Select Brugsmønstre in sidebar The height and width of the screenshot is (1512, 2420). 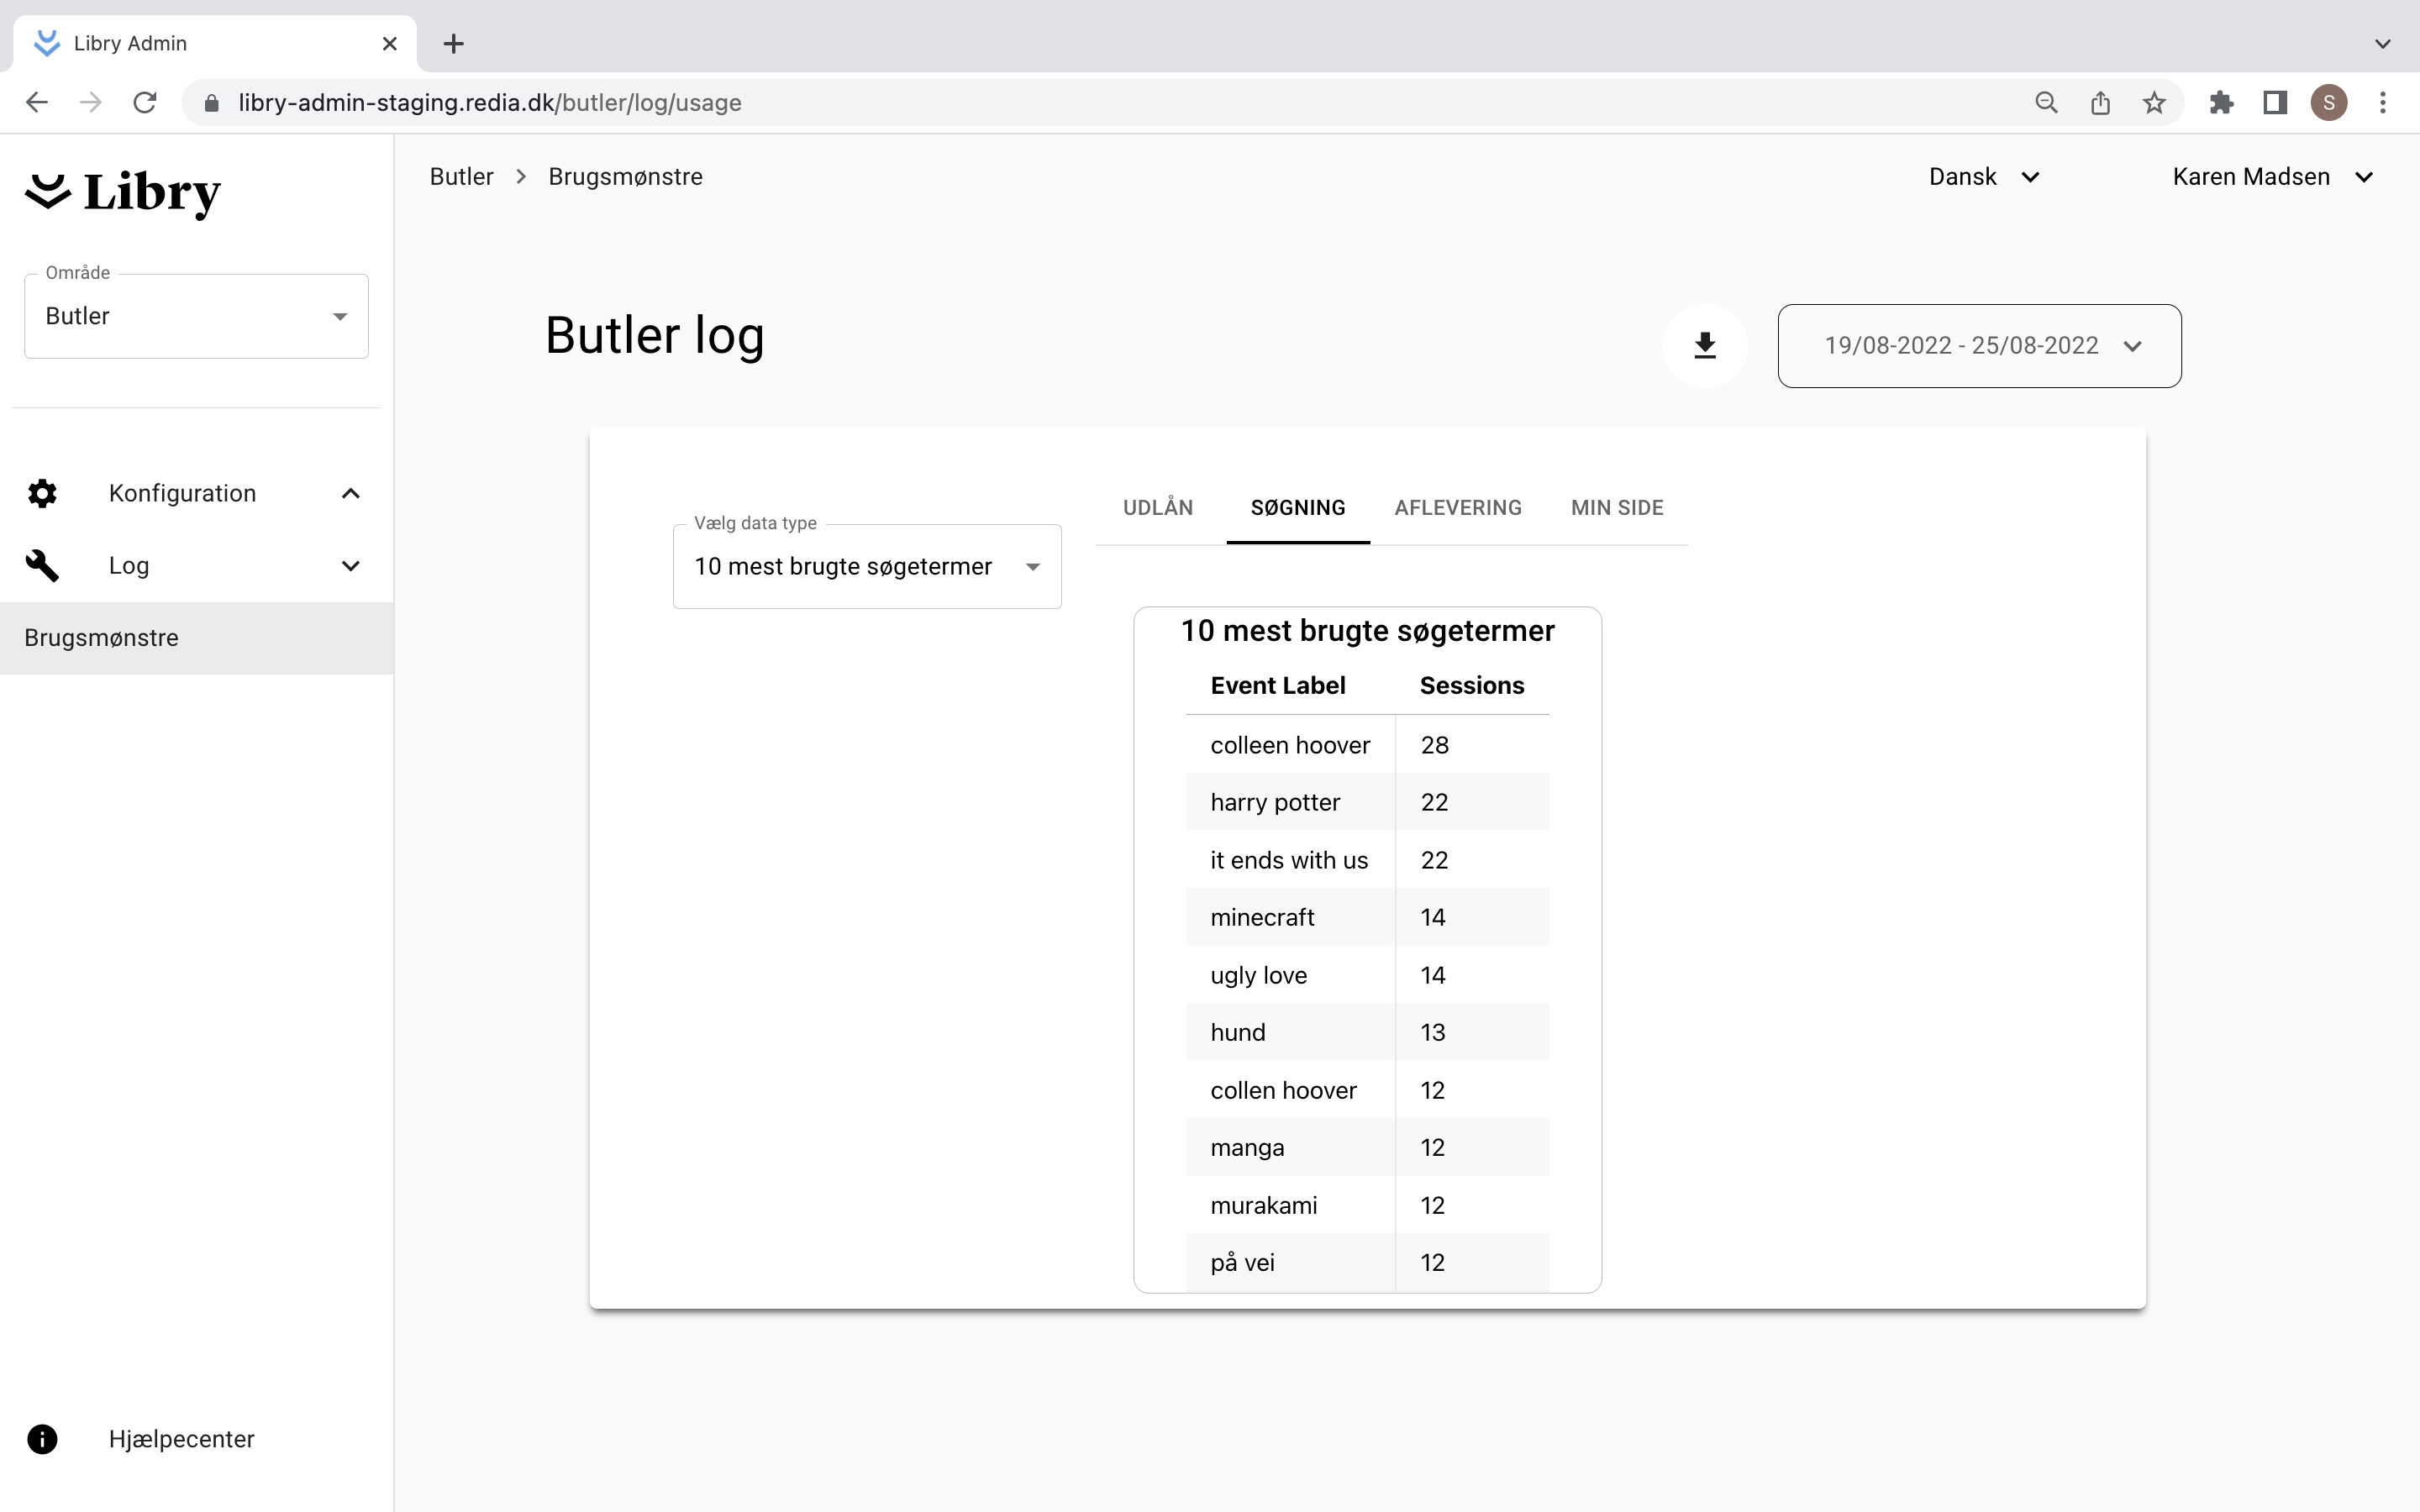click(102, 638)
